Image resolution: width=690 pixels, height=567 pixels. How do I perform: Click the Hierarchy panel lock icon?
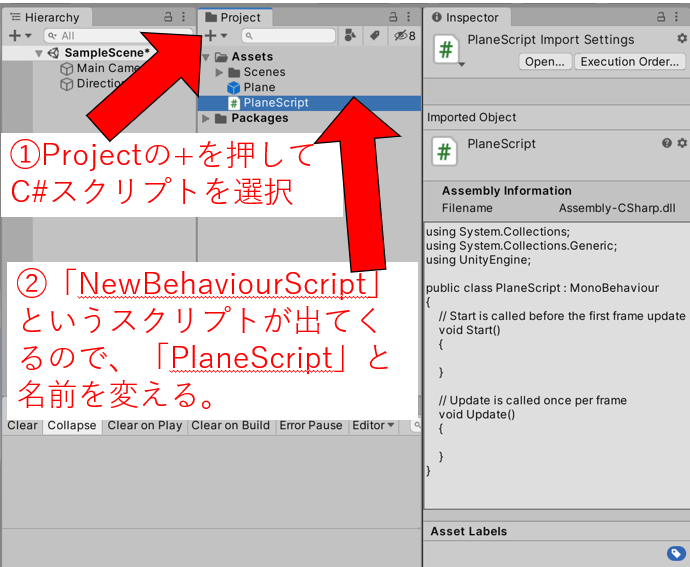tap(168, 17)
